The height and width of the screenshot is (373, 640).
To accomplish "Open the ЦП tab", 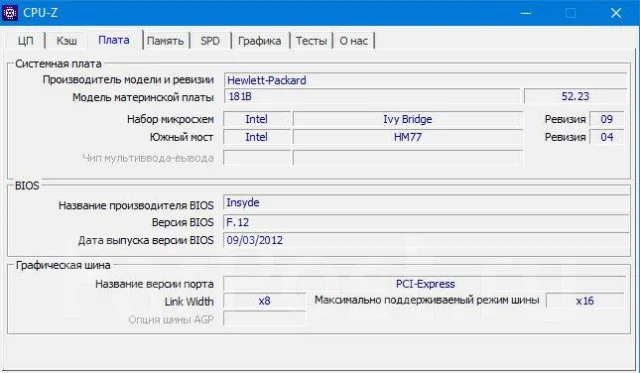I will (25, 41).
